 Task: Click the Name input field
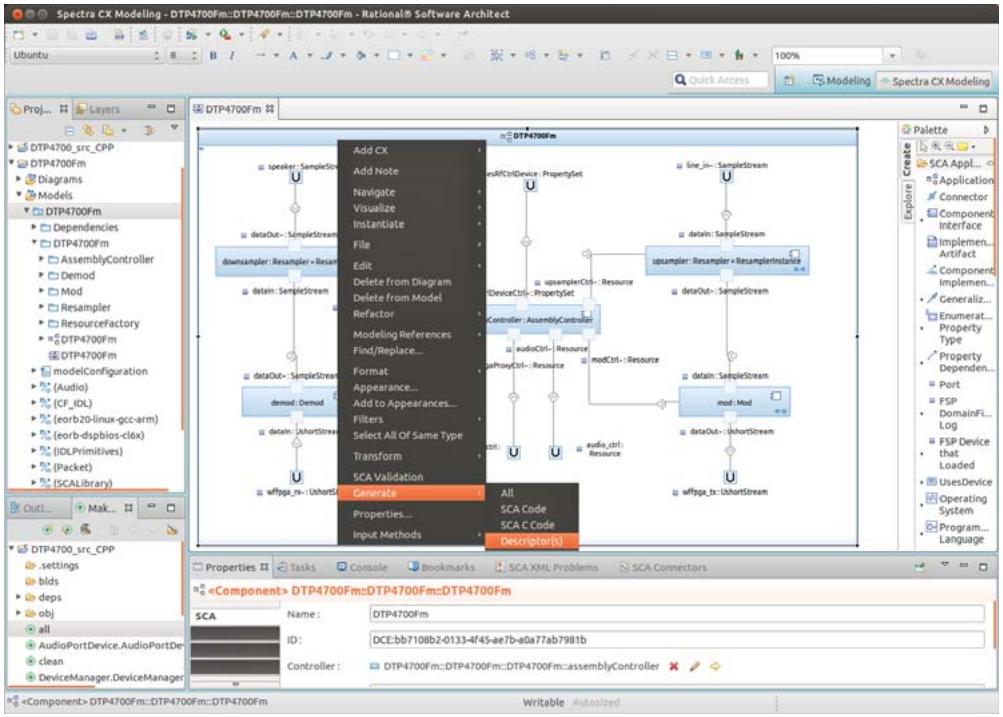click(x=676, y=614)
